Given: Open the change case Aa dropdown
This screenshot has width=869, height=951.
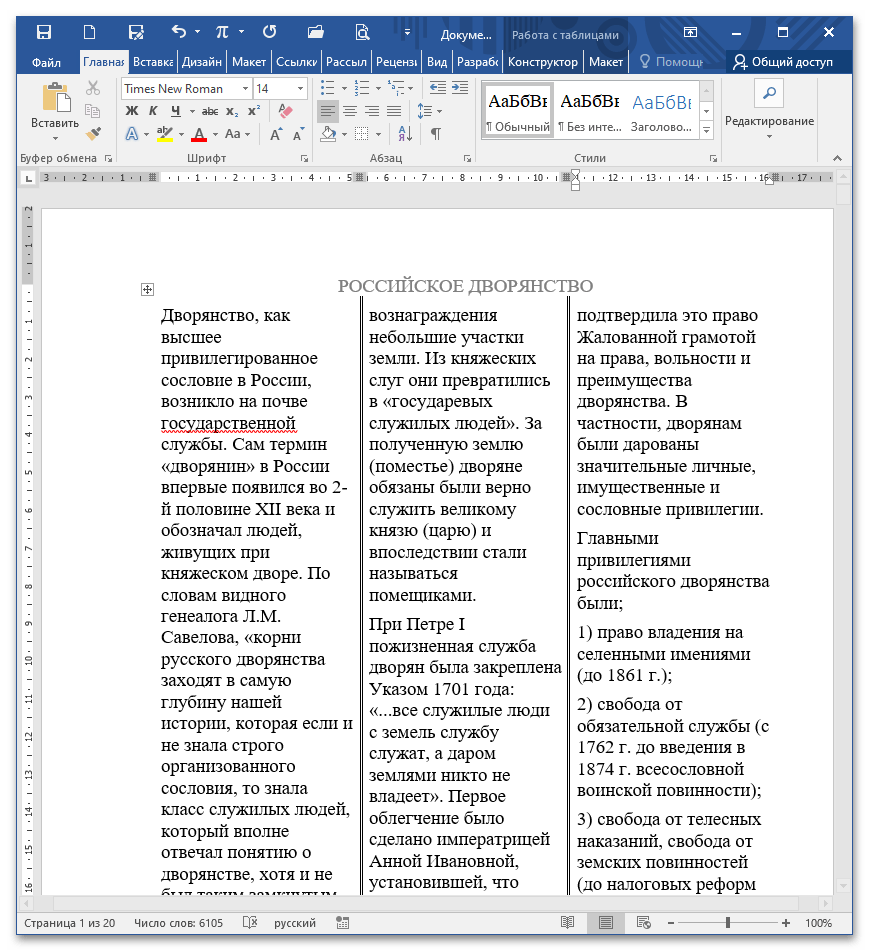Looking at the screenshot, I should click(237, 134).
